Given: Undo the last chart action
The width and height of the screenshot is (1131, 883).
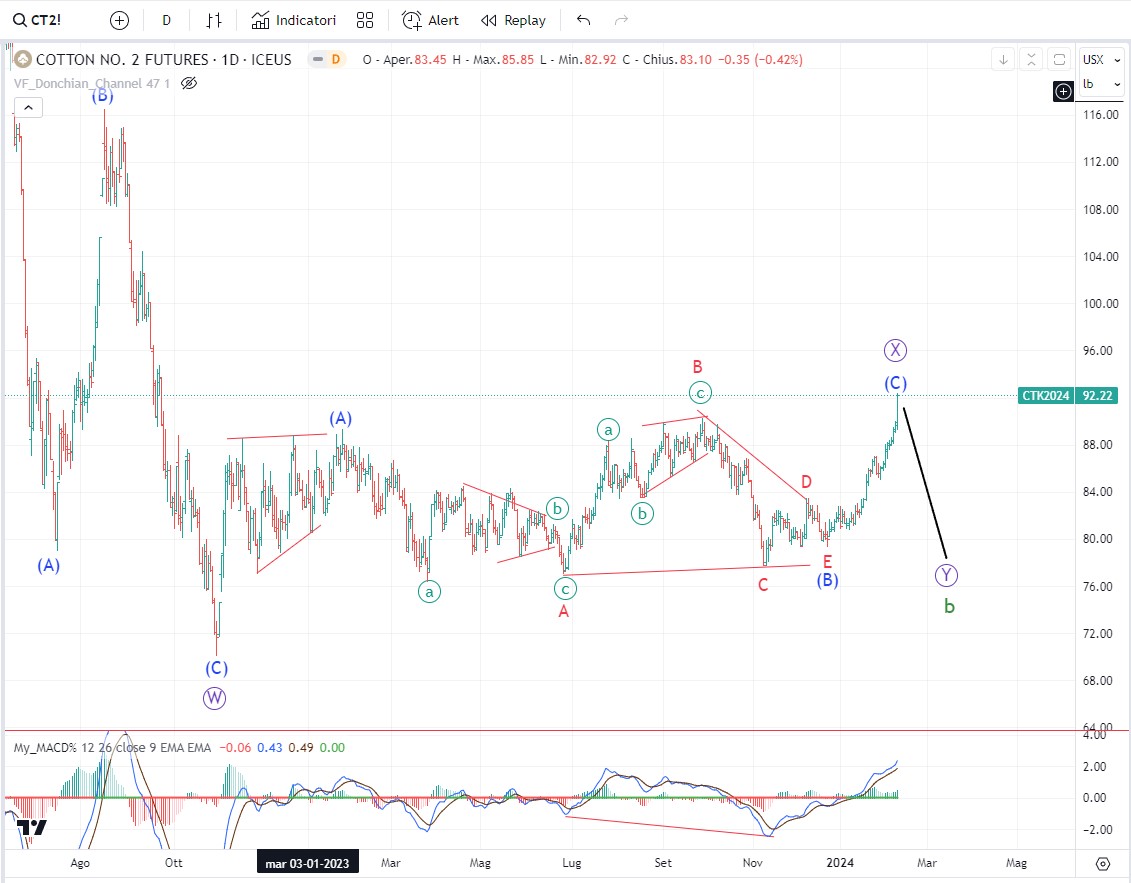Looking at the screenshot, I should tap(584, 20).
